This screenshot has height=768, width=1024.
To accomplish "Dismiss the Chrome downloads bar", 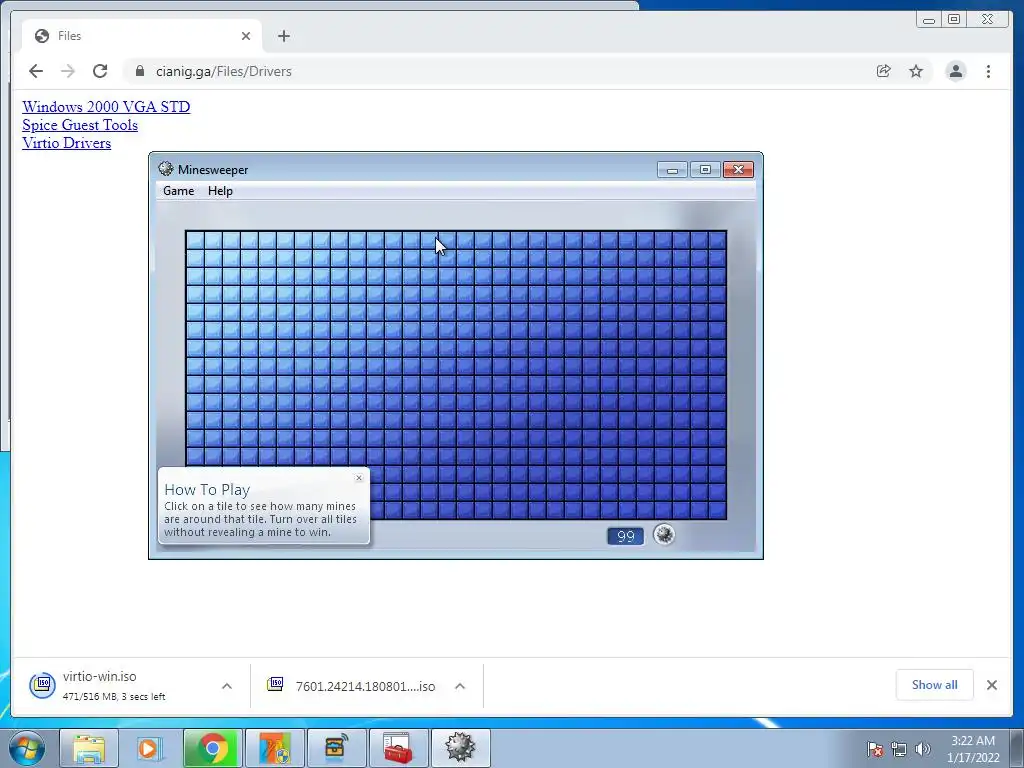I will tap(991, 684).
